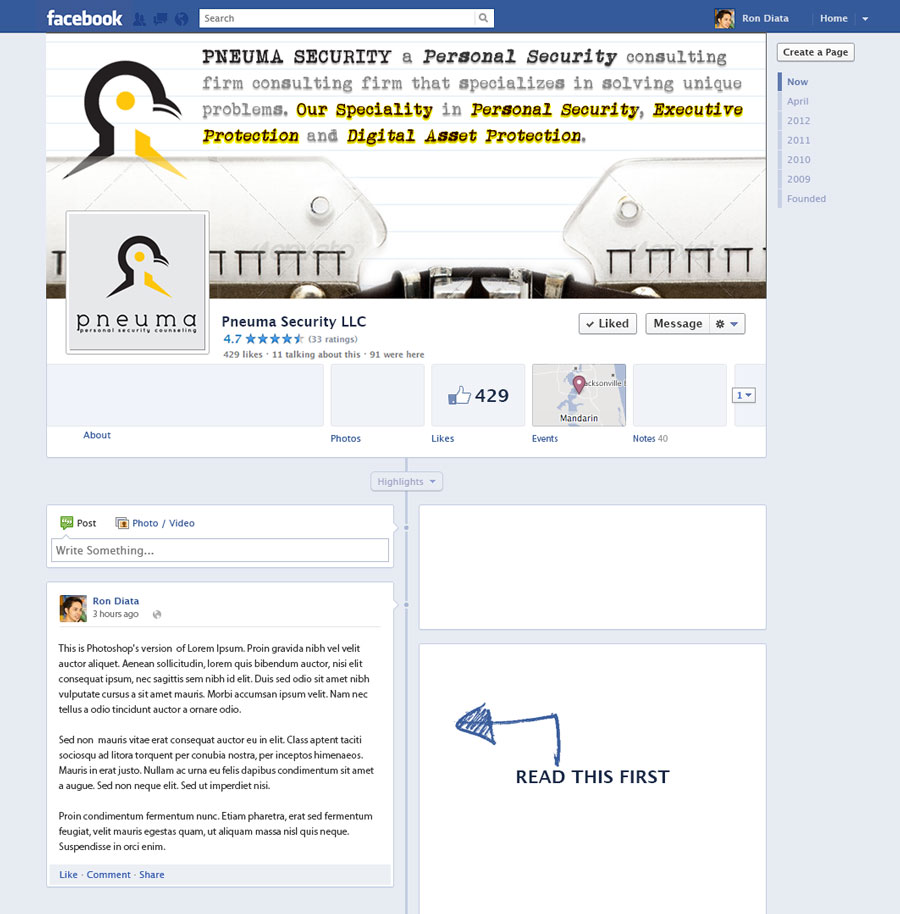Toggle the Liked button
900x914 pixels.
pos(607,324)
